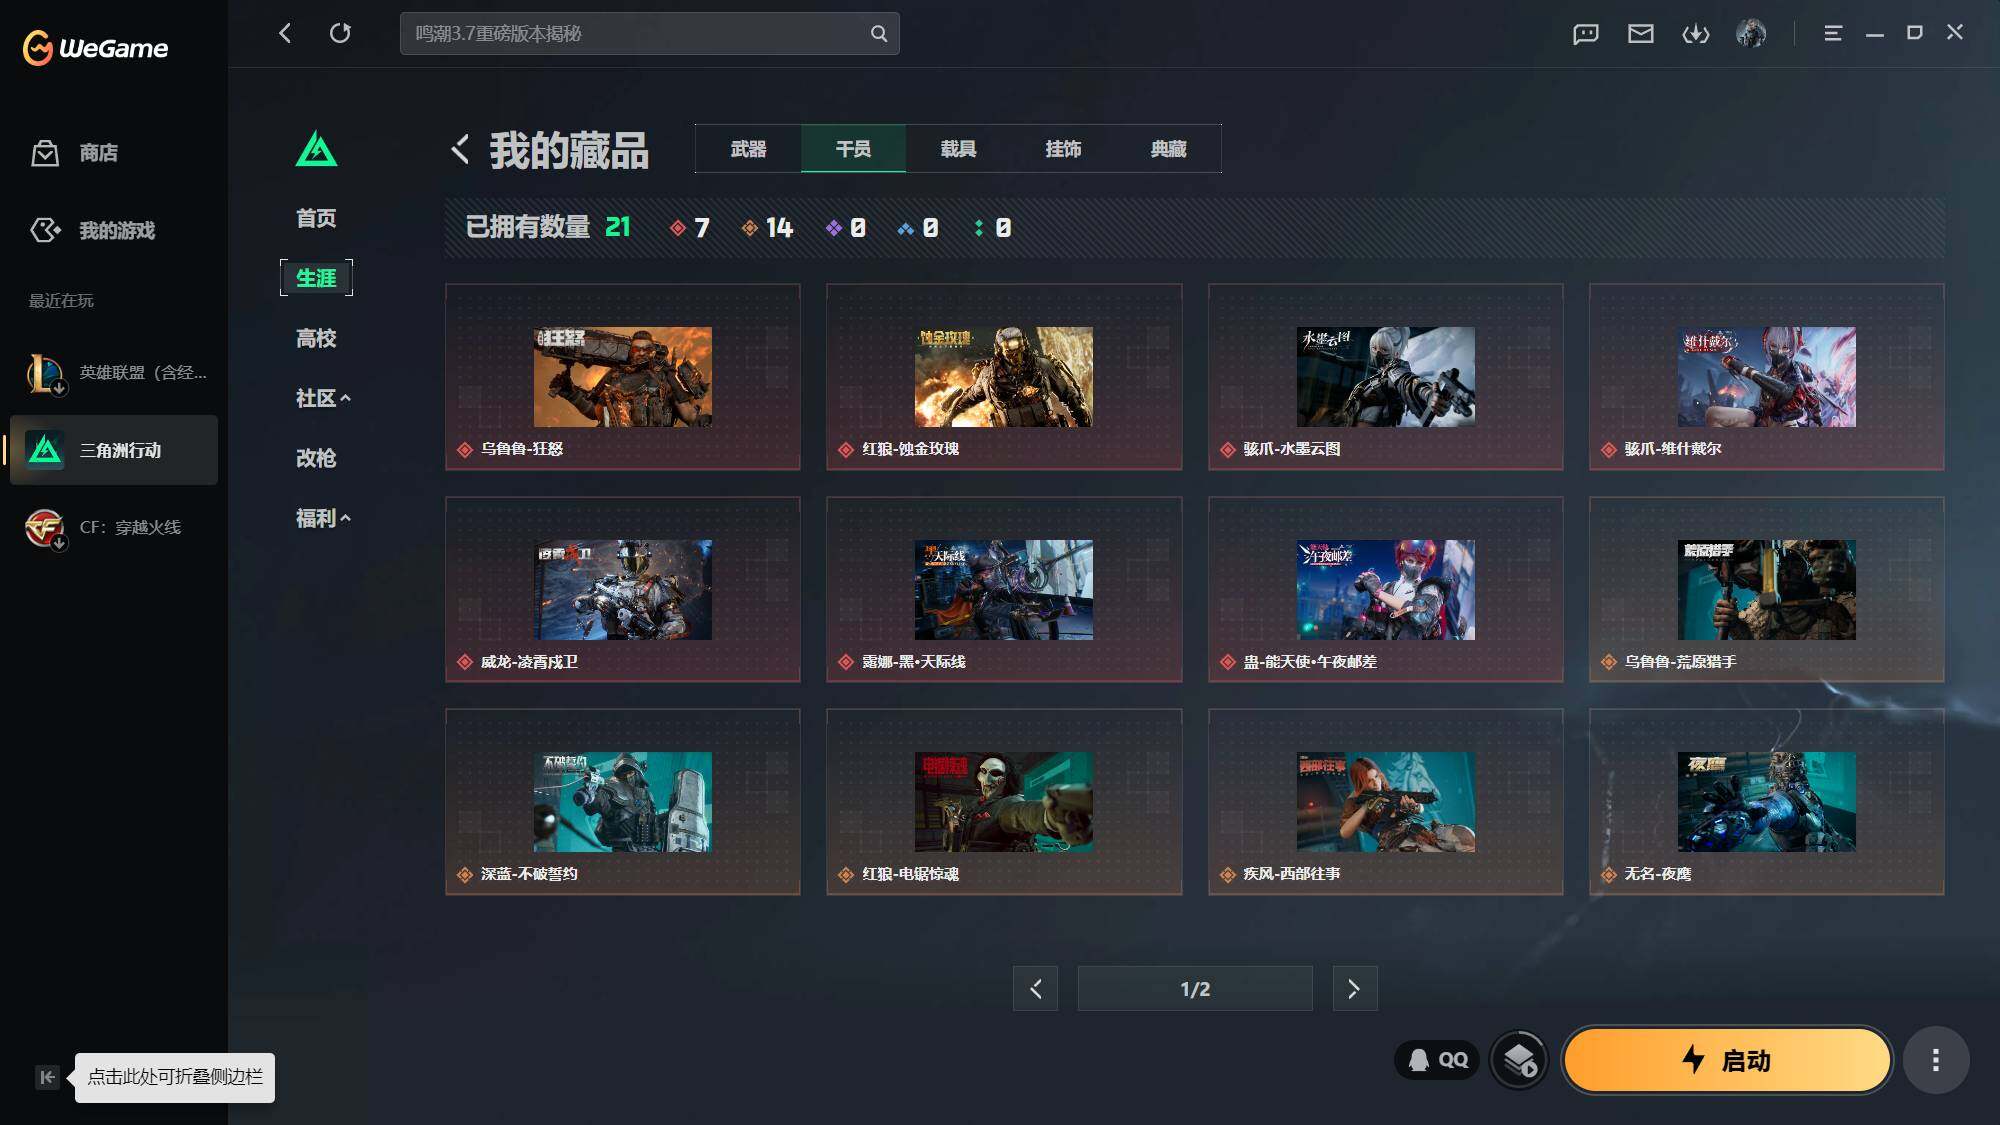Viewport: 2000px width, 1125px height.
Task: Open the 疾风-西部往事 skin card
Action: pyautogui.click(x=1386, y=802)
